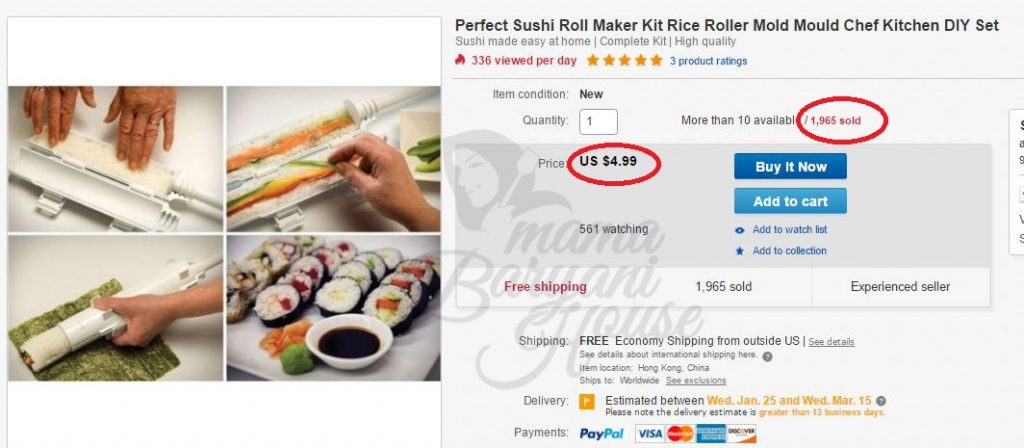Click the PayPal logo in Payments
The width and height of the screenshot is (1024, 448).
(x=601, y=434)
